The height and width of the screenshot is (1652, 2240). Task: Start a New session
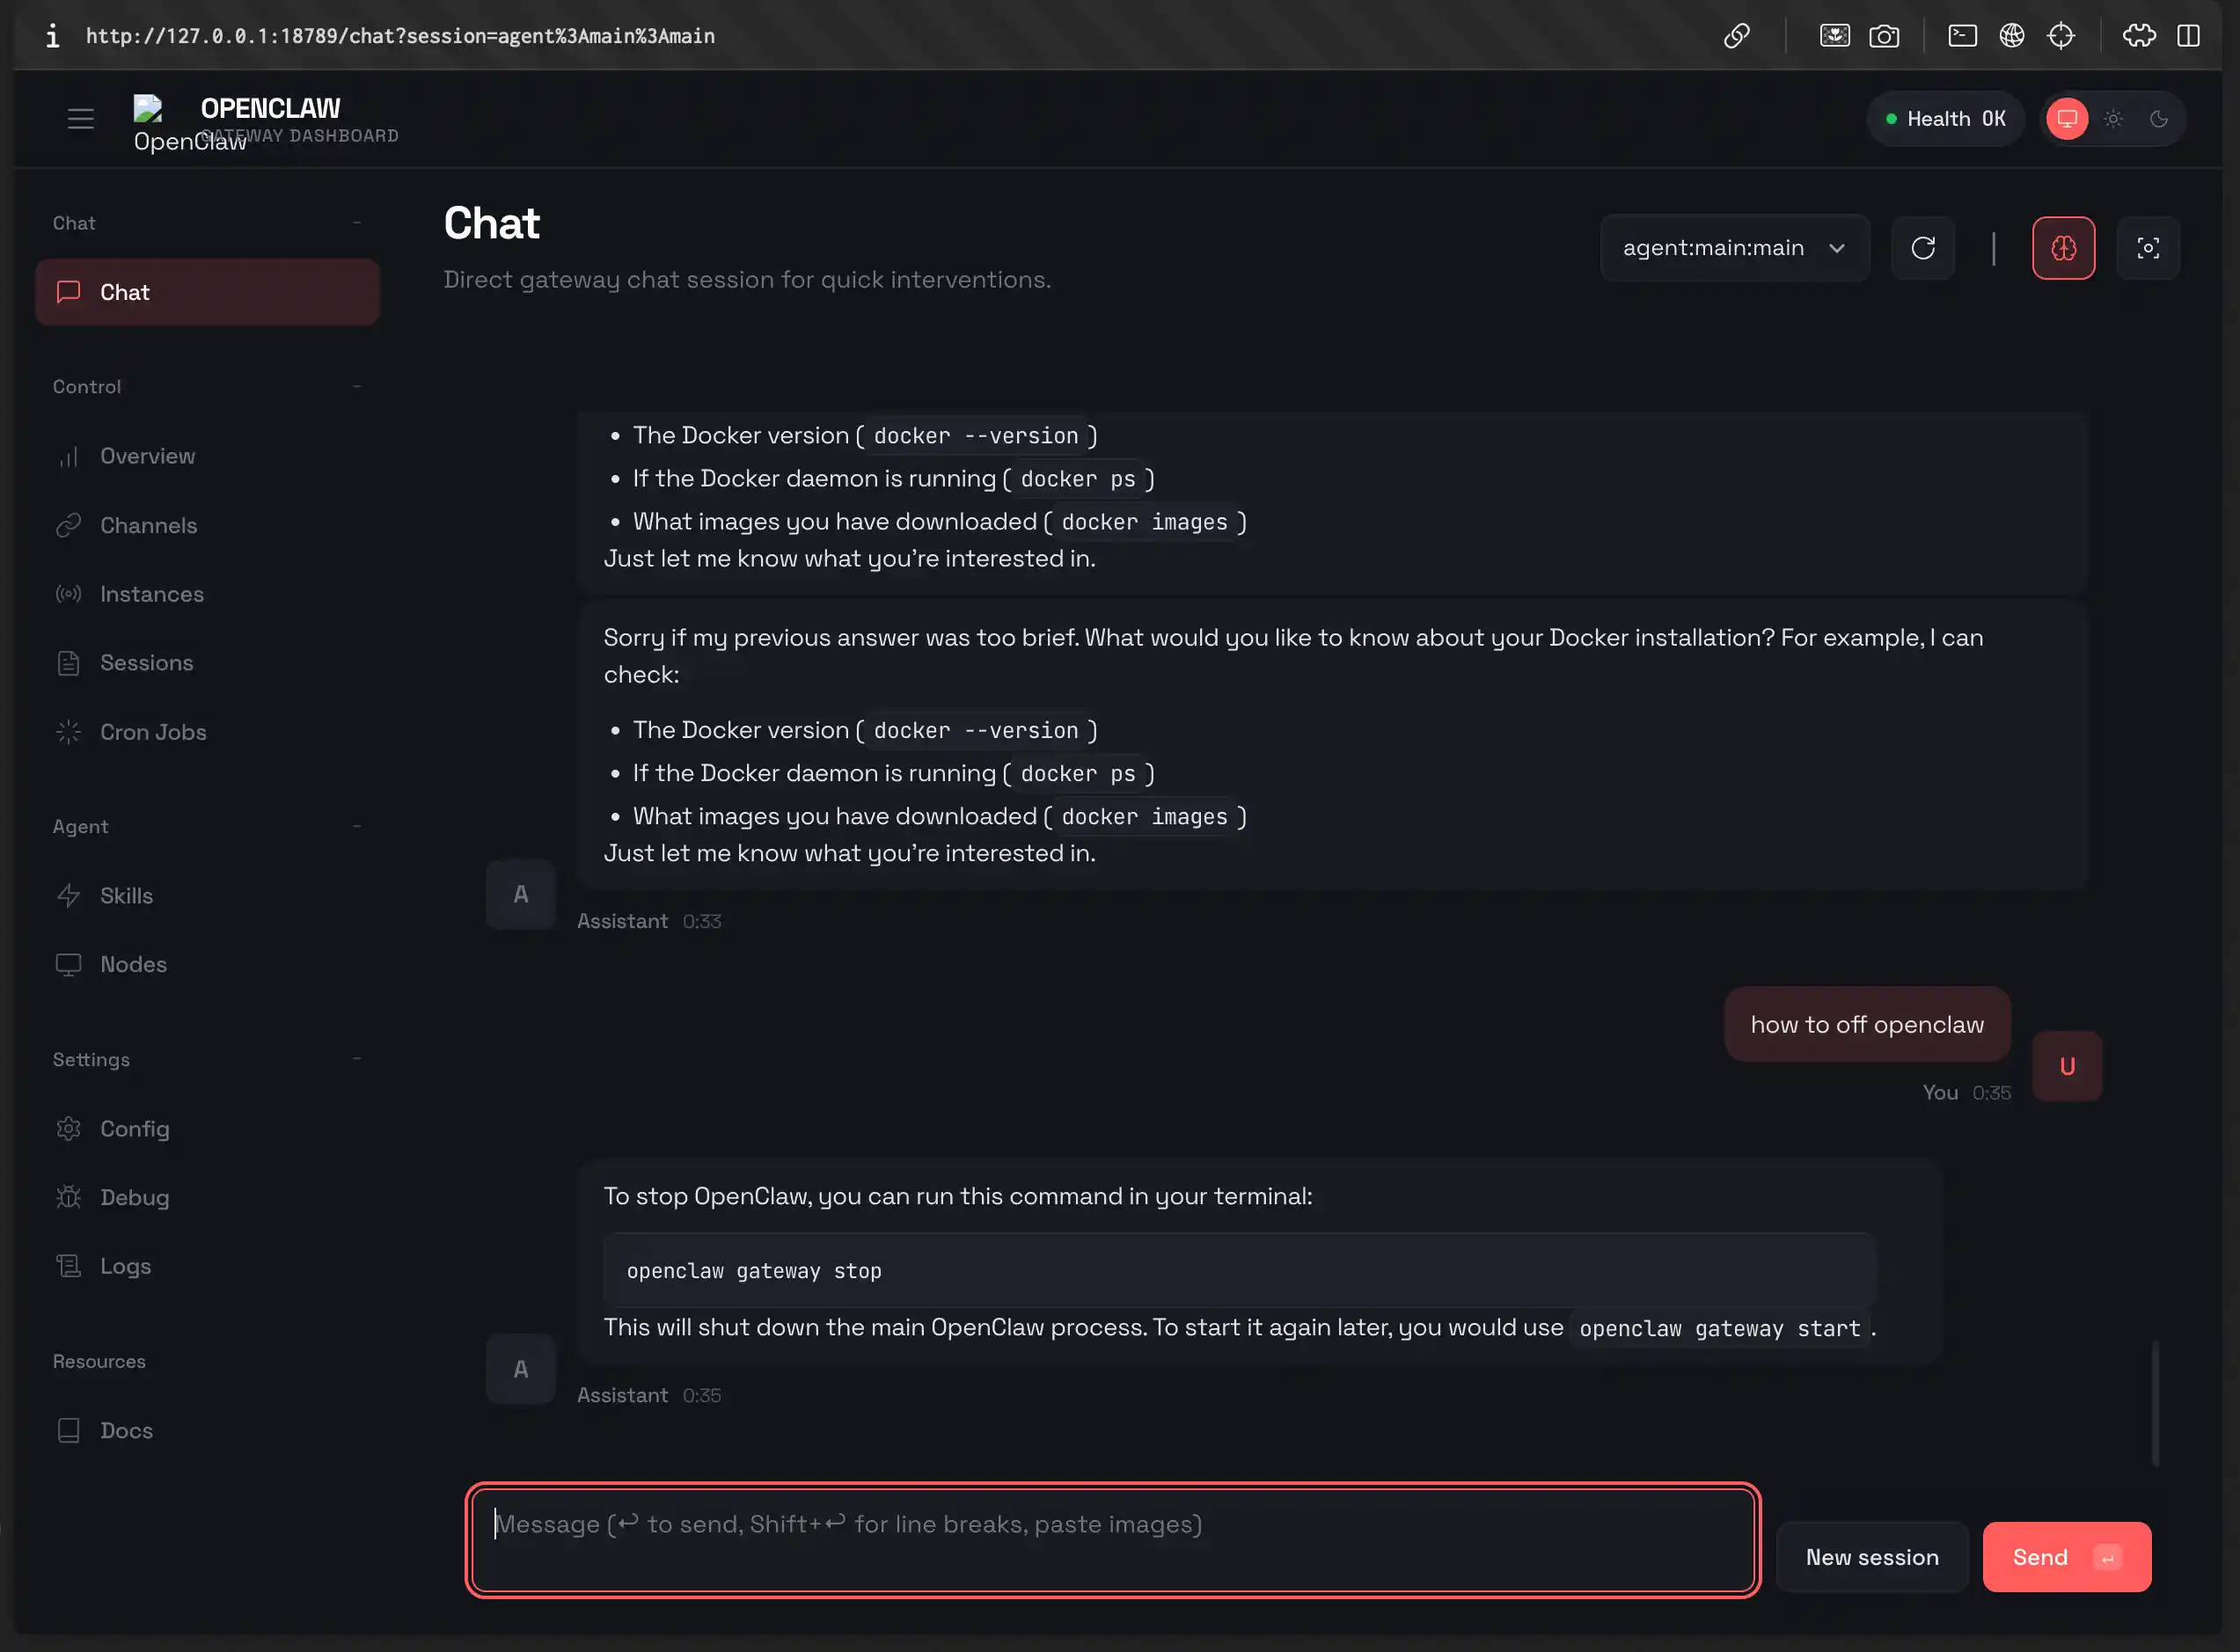(x=1871, y=1556)
